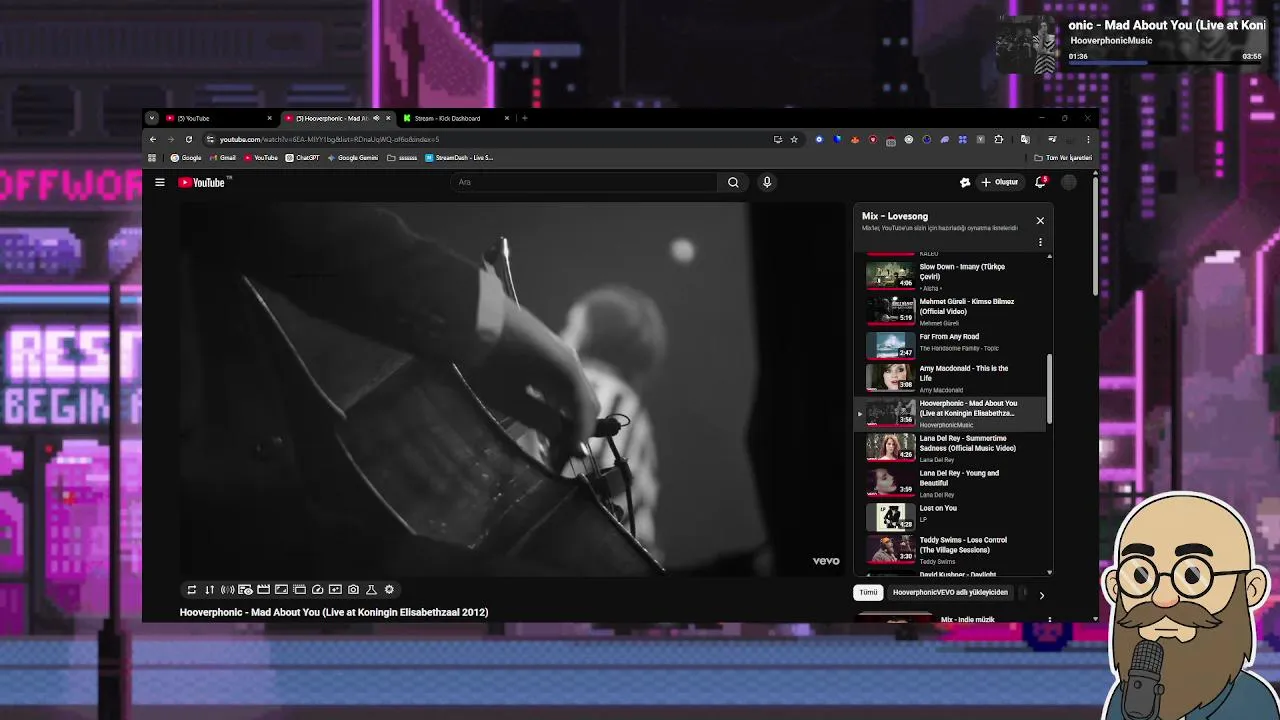
Task: Switch to Stream - Kick Dashboard tab
Action: coord(455,118)
